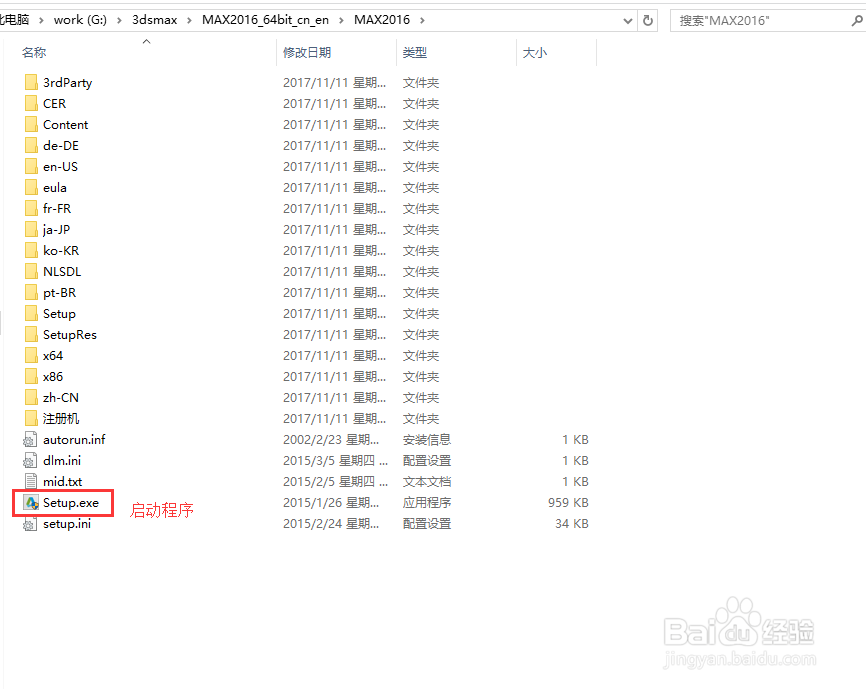The width and height of the screenshot is (866, 689).
Task: Select the 注册机 folder name
Action: [61, 418]
